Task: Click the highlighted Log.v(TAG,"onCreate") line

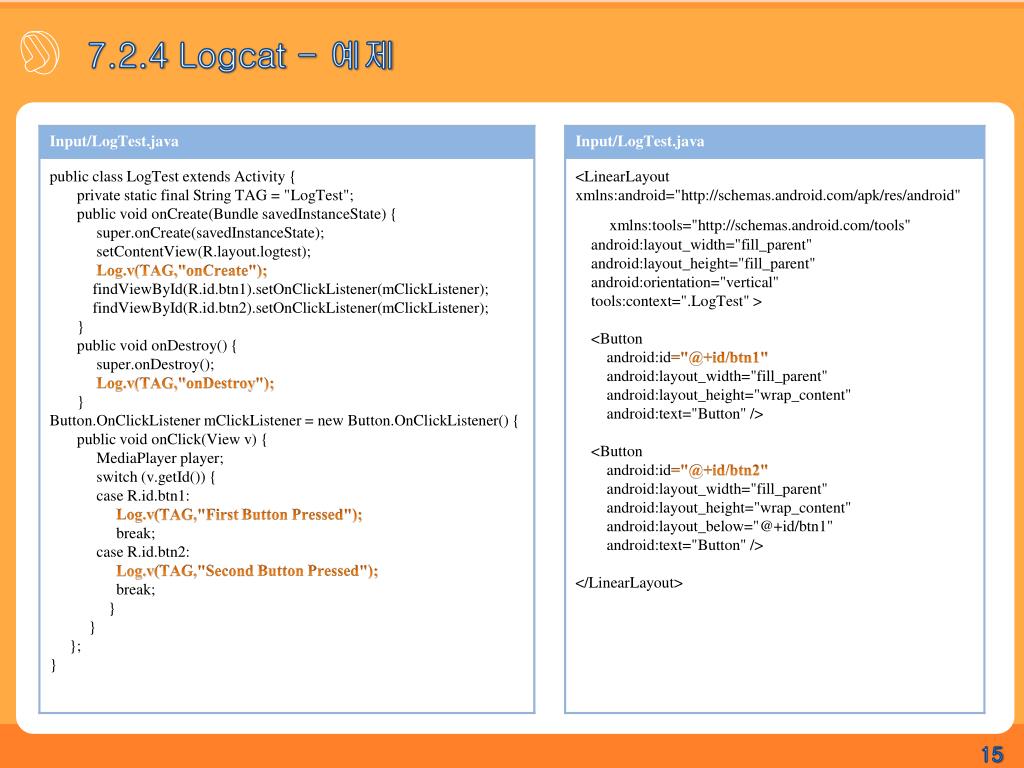Action: pos(182,270)
